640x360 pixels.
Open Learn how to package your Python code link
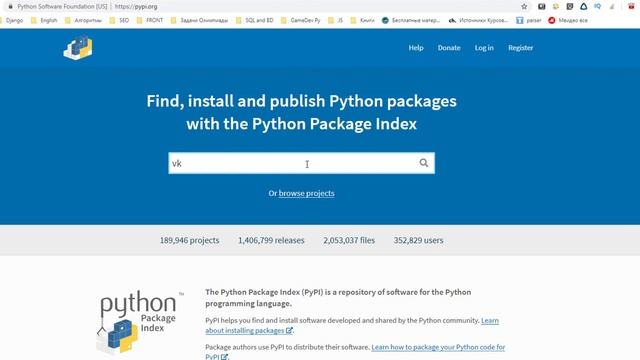pos(438,347)
